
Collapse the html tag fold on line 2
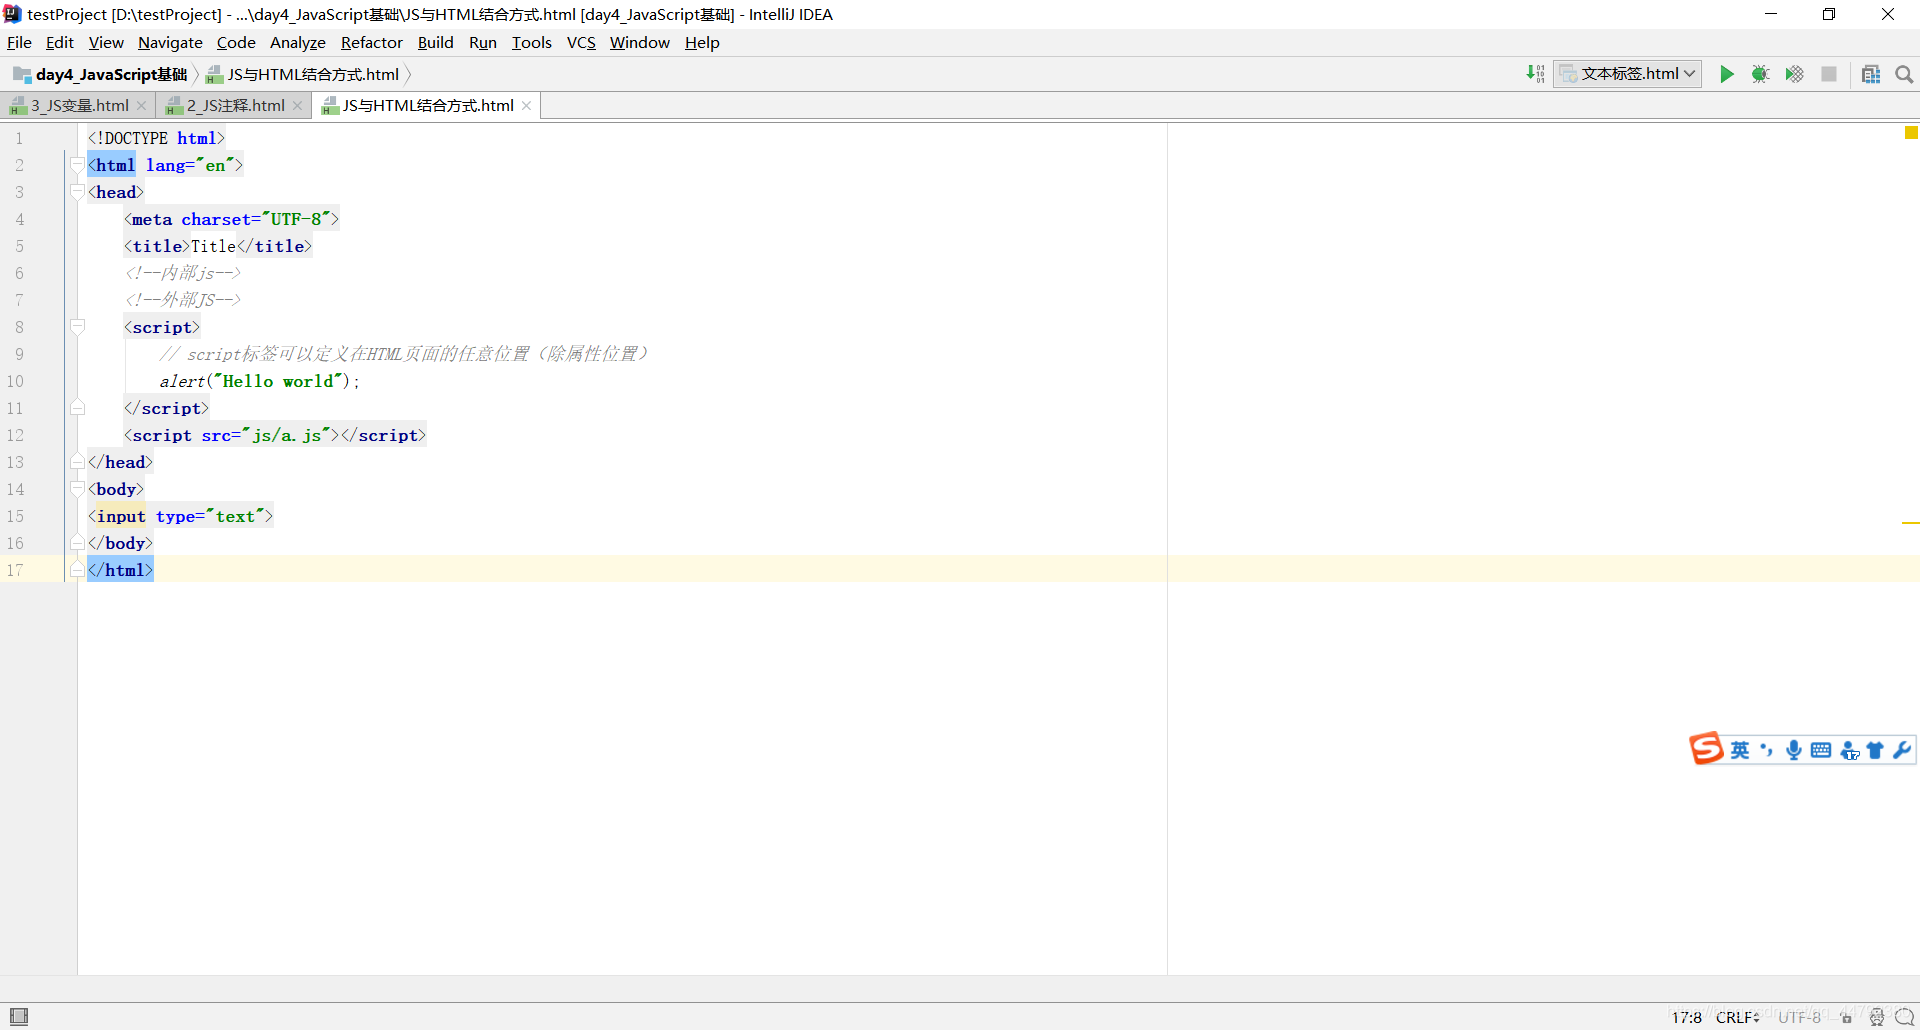pos(77,165)
